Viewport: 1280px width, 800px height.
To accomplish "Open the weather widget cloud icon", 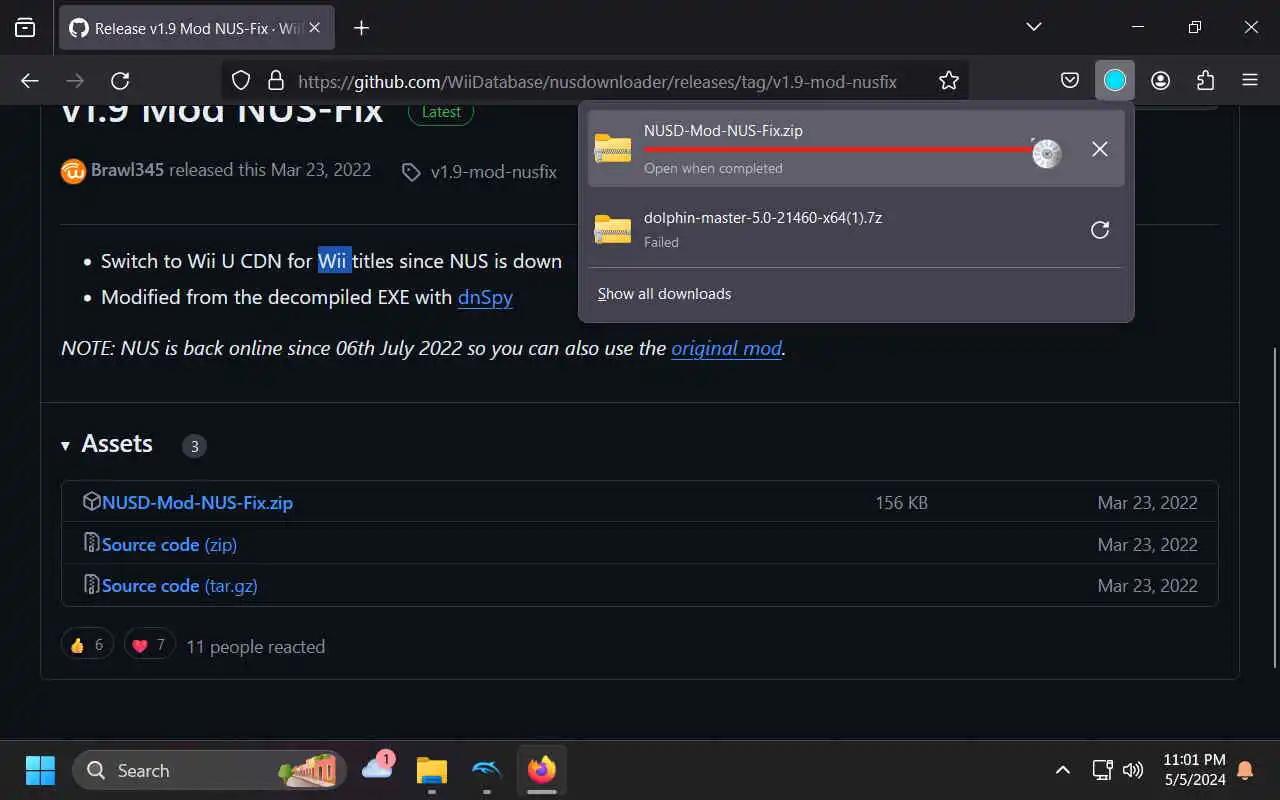I will pyautogui.click(x=378, y=768).
